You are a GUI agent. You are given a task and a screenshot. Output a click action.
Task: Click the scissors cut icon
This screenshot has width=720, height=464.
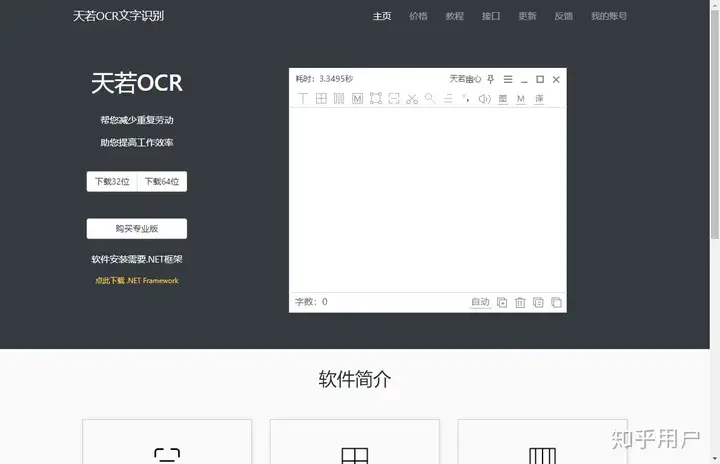pyautogui.click(x=412, y=98)
